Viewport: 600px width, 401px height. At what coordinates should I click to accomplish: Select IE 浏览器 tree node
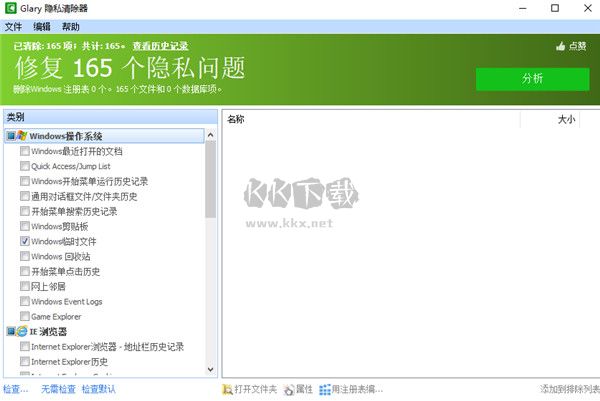(48, 331)
